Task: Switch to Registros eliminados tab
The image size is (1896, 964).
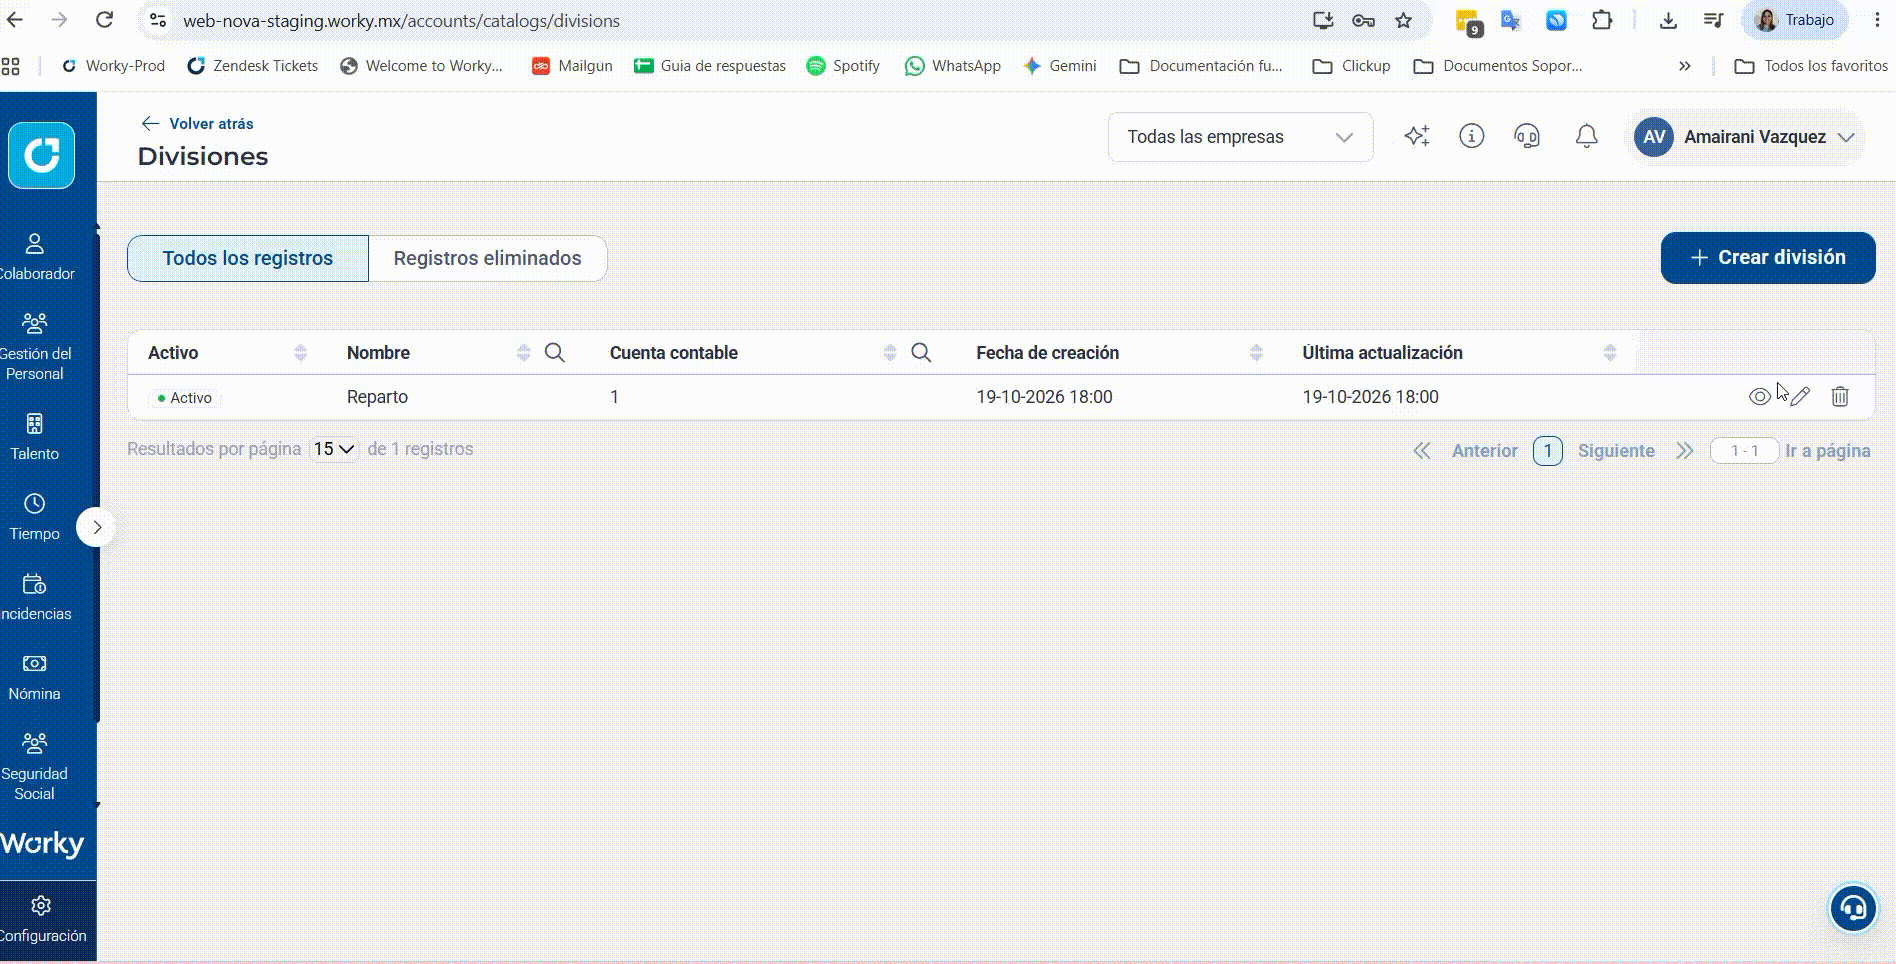Action: click(x=487, y=258)
